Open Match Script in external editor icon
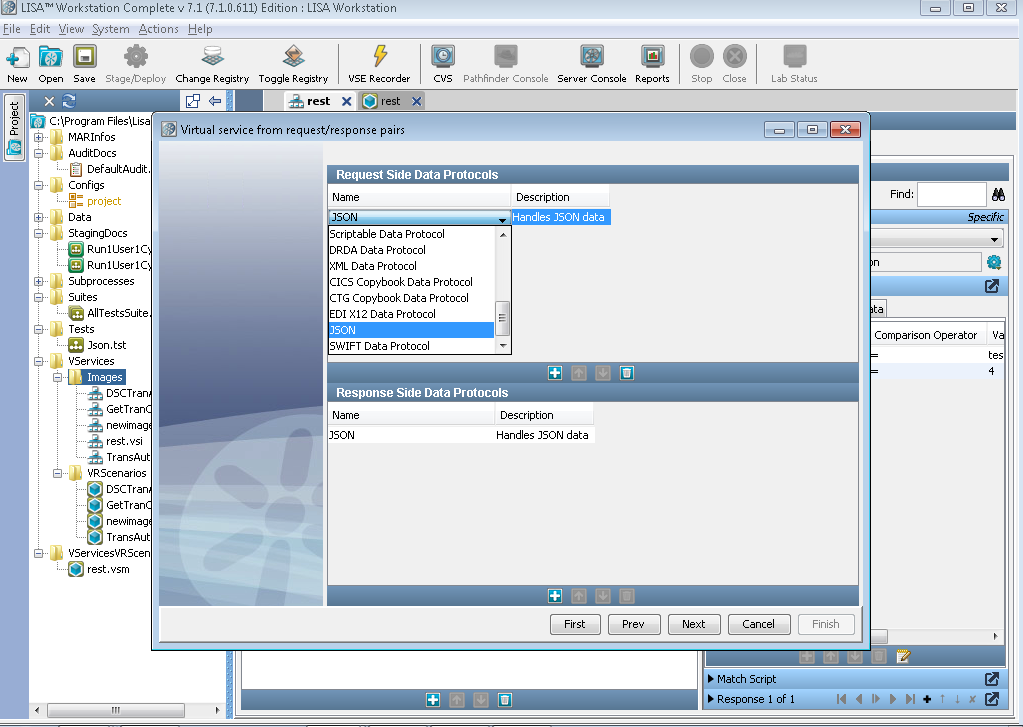 click(x=992, y=679)
